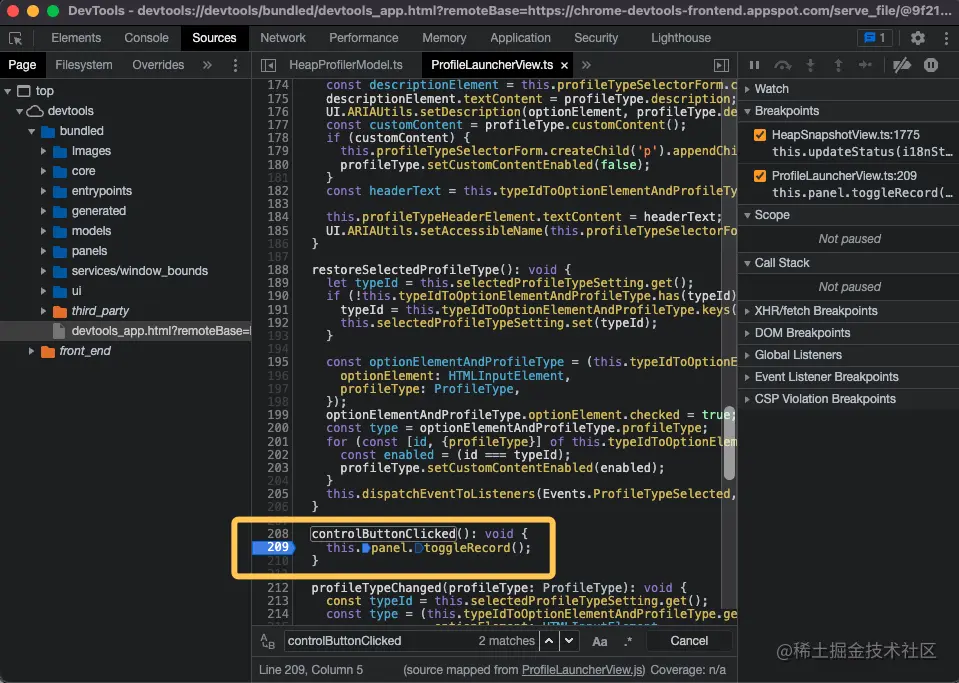Expand the entrypoints folder
The image size is (959, 683).
[43, 191]
